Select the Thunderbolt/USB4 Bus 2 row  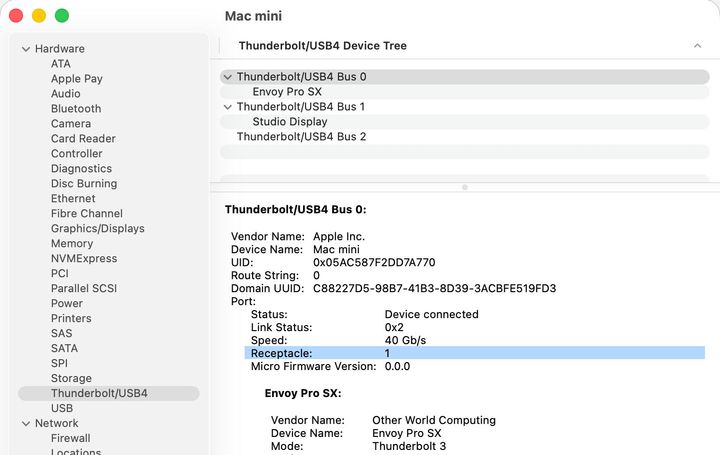tap(465, 137)
